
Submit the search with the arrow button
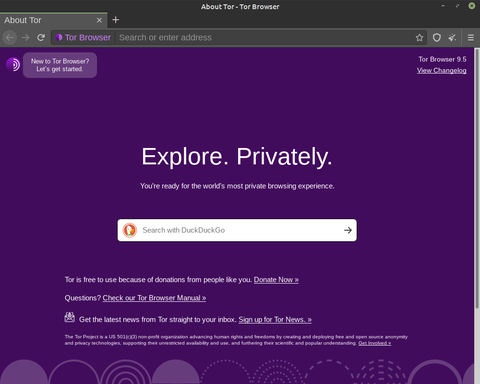click(x=348, y=230)
